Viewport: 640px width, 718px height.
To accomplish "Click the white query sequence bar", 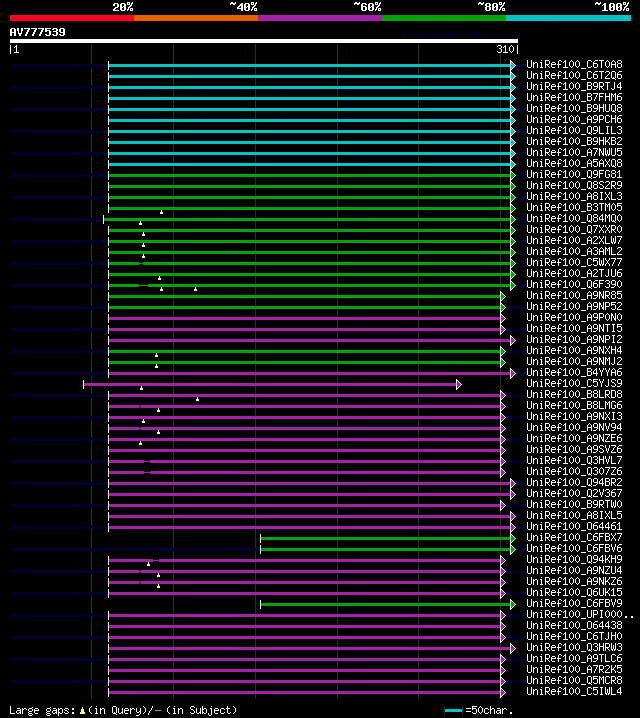I will tap(264, 41).
